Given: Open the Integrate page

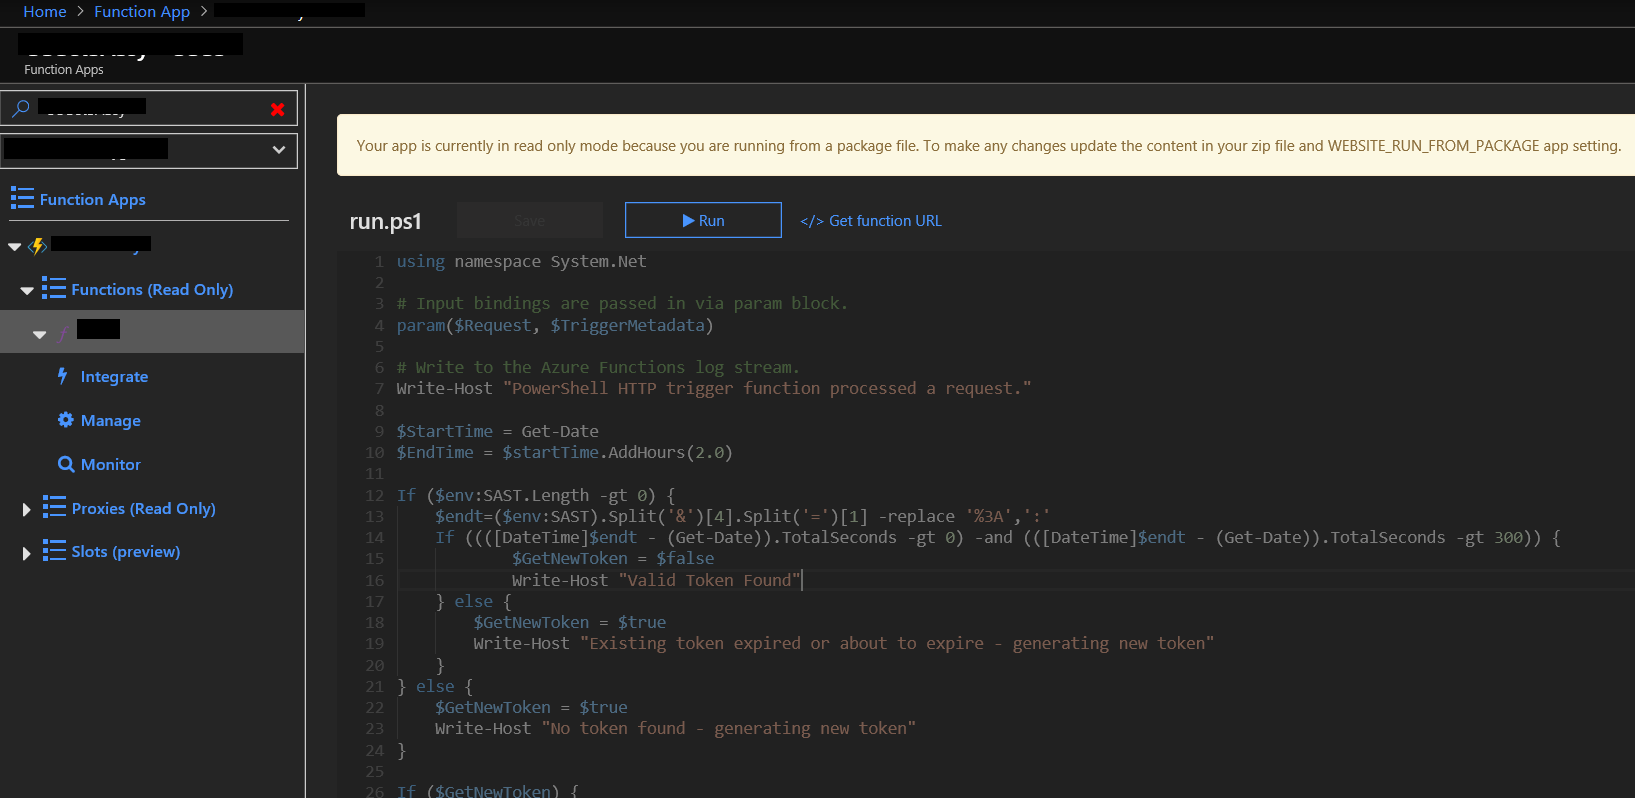Looking at the screenshot, I should tap(114, 377).
